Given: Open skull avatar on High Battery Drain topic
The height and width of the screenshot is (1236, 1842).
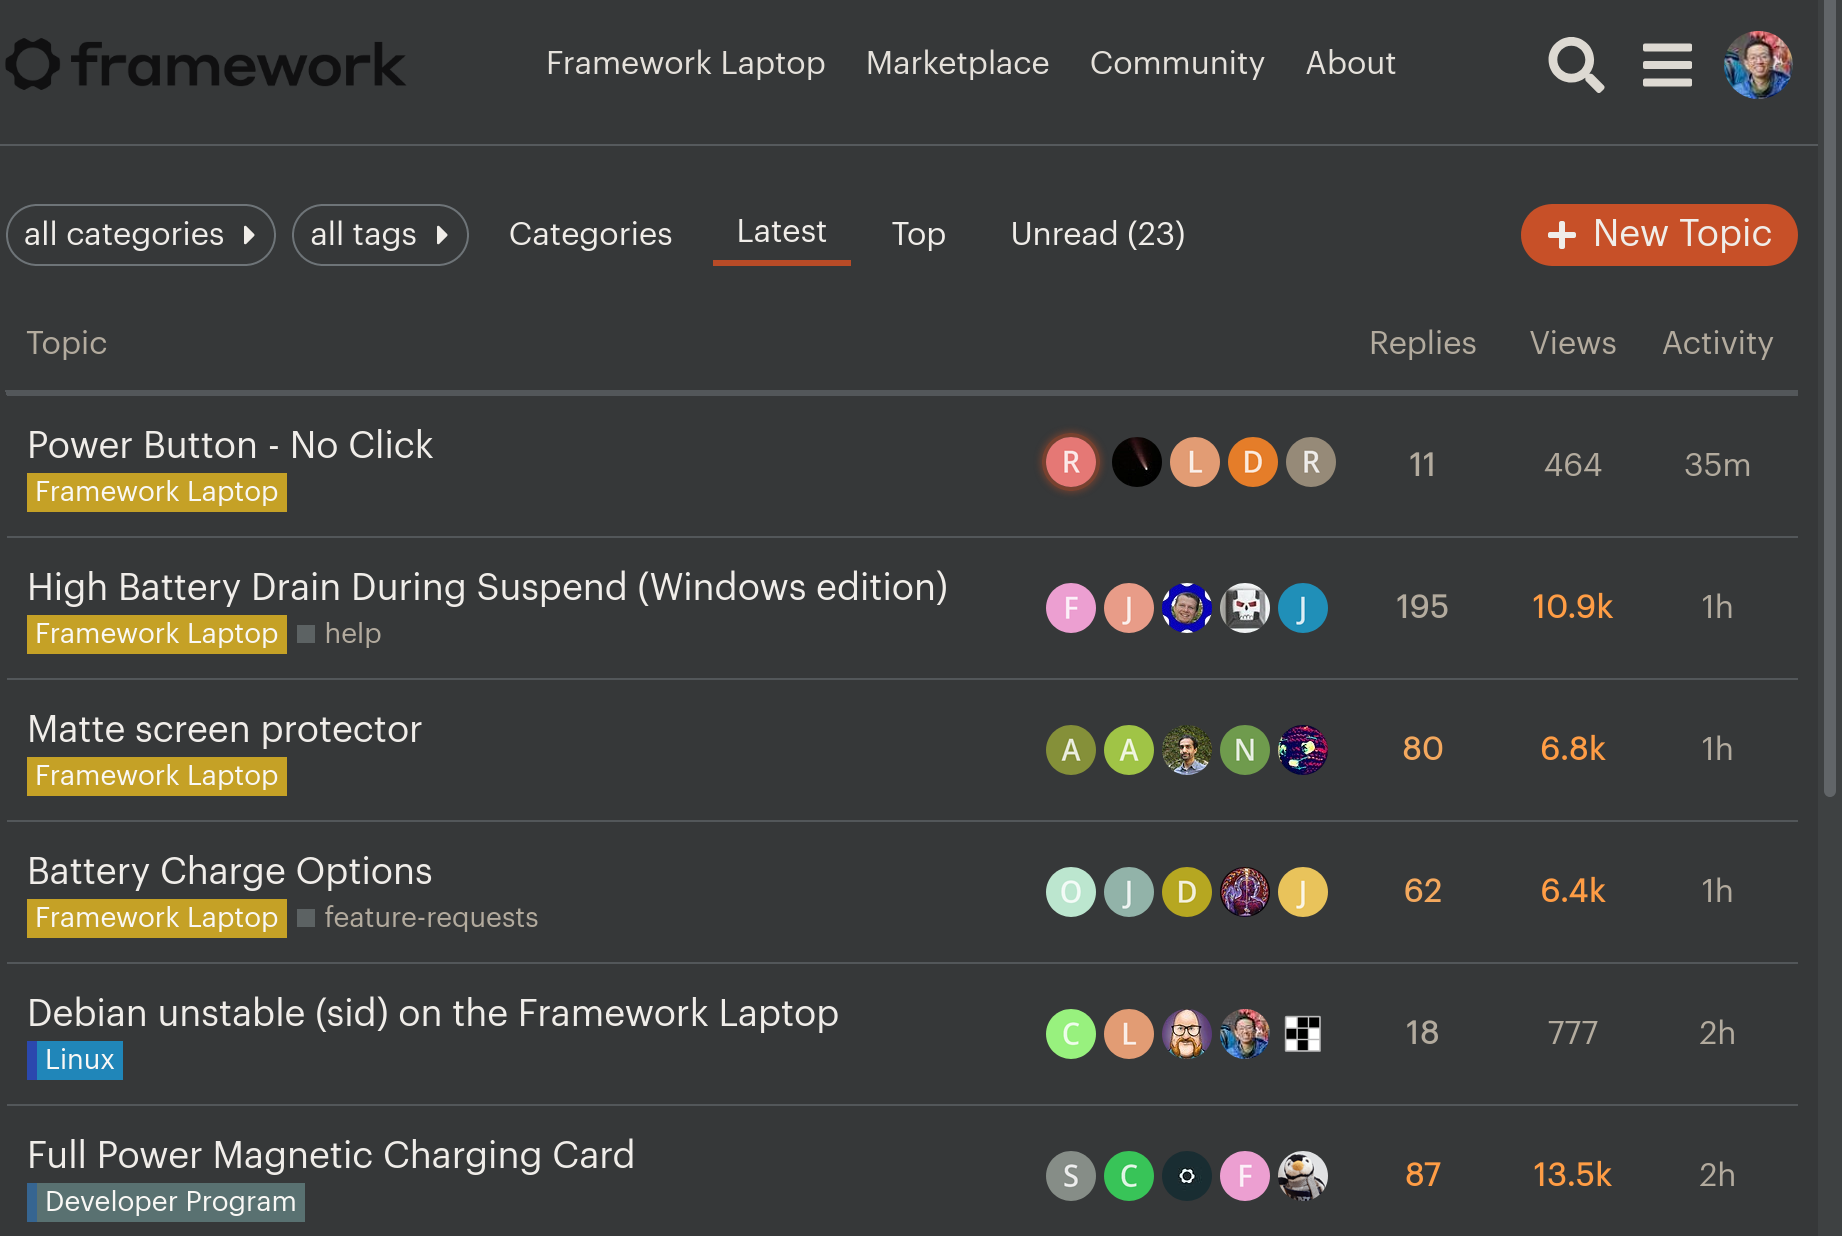Looking at the screenshot, I should click(1245, 607).
